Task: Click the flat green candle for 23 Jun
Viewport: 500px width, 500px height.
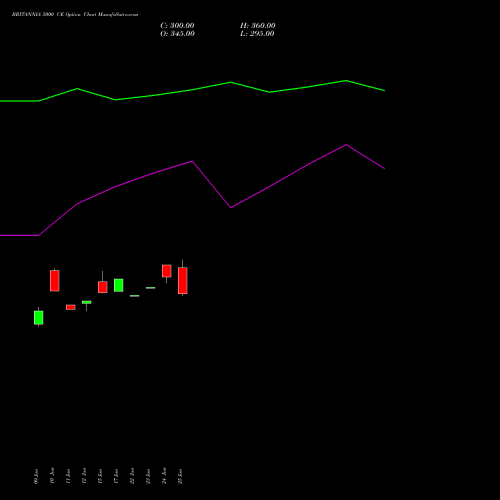Action: 151,288
